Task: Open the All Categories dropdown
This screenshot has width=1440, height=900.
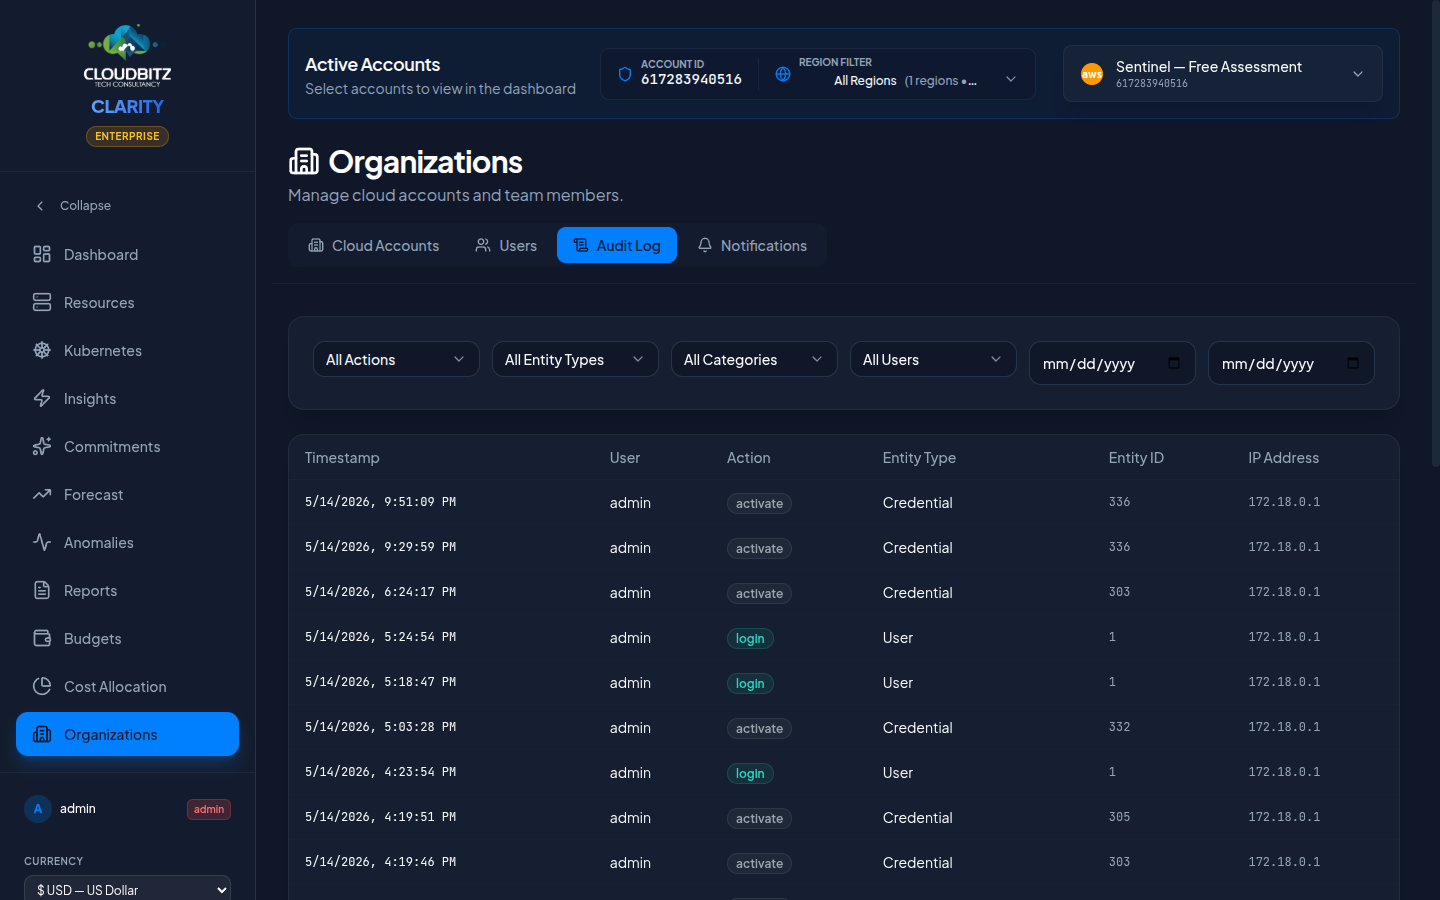Action: (x=754, y=360)
